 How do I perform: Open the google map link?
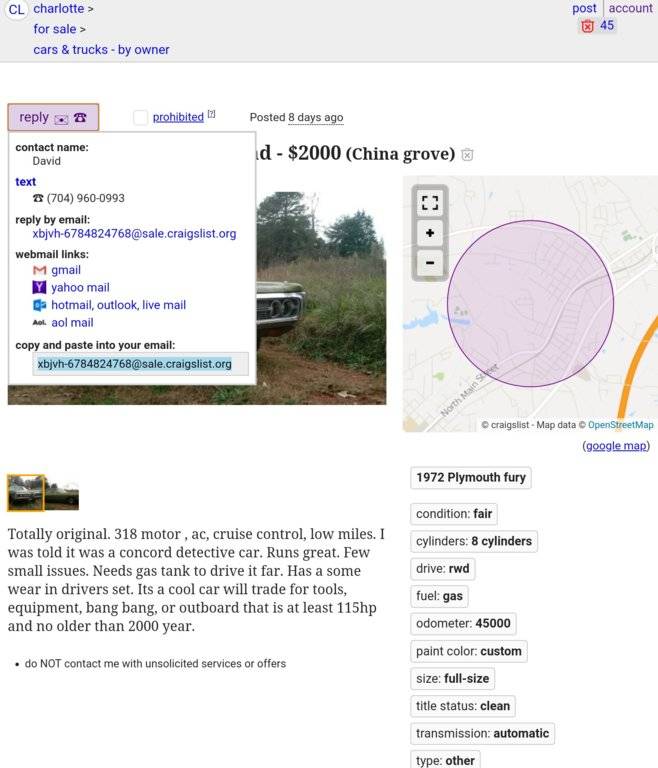(x=615, y=446)
